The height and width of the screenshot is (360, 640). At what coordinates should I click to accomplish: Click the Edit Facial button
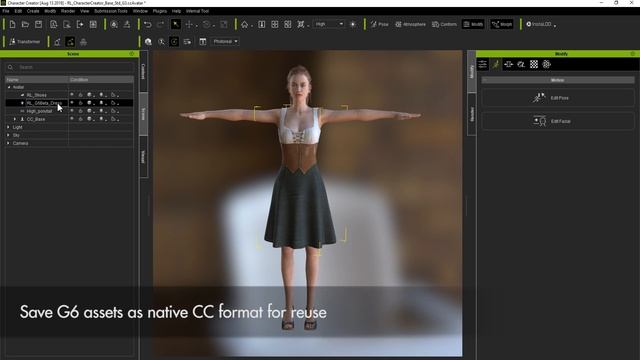558,121
